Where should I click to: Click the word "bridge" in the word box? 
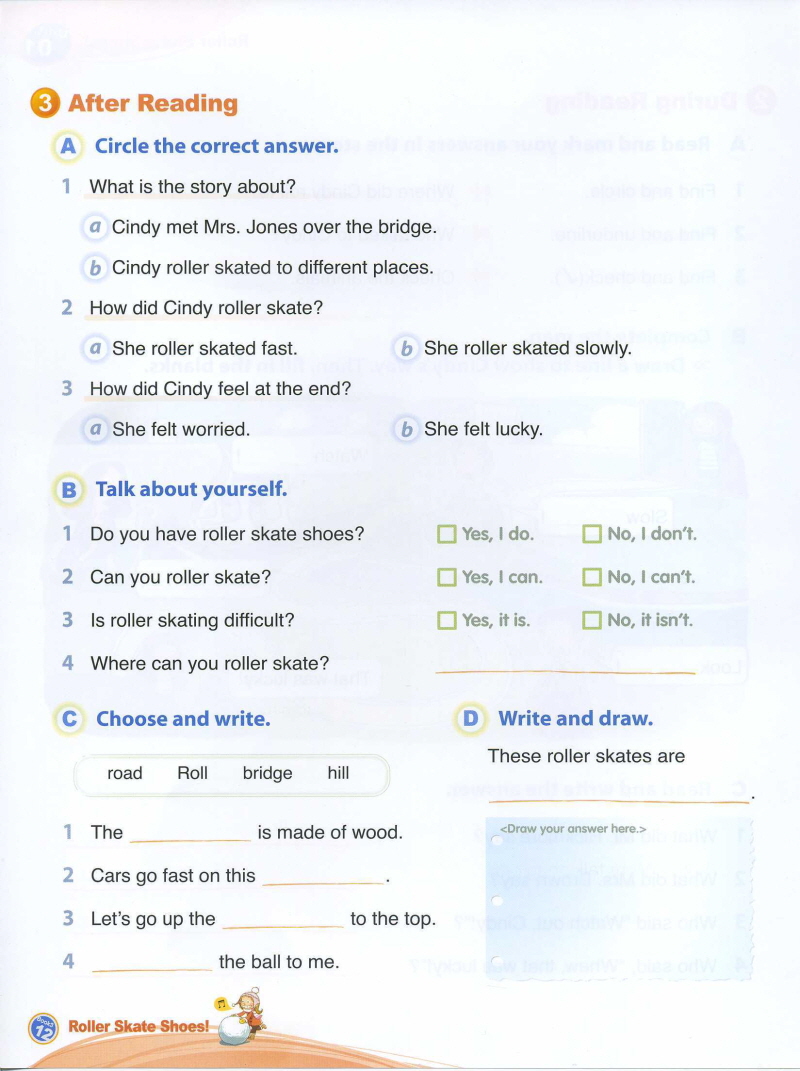pyautogui.click(x=267, y=774)
